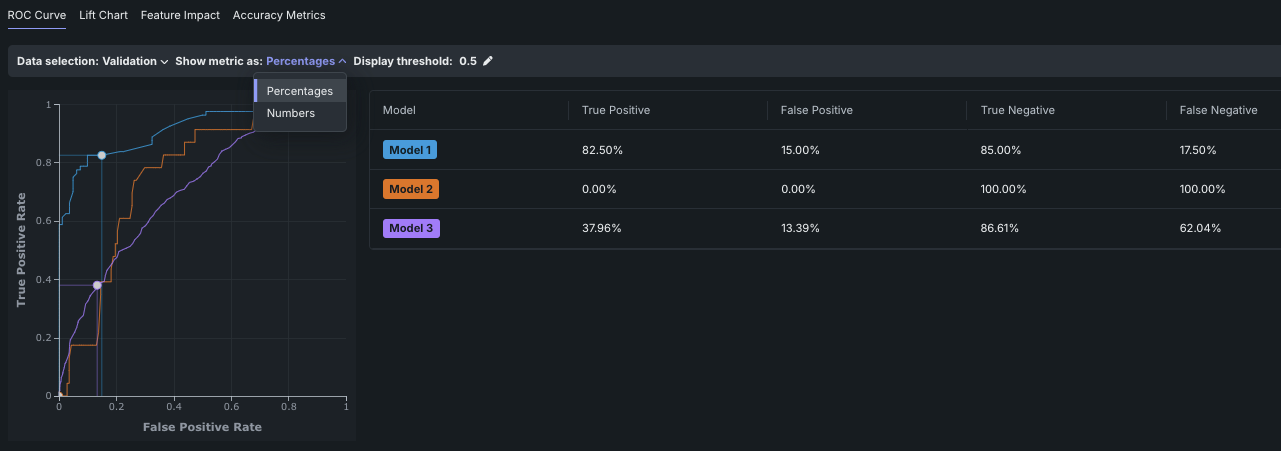
Task: Select the orange Model 2 badge
Action: click(x=410, y=189)
